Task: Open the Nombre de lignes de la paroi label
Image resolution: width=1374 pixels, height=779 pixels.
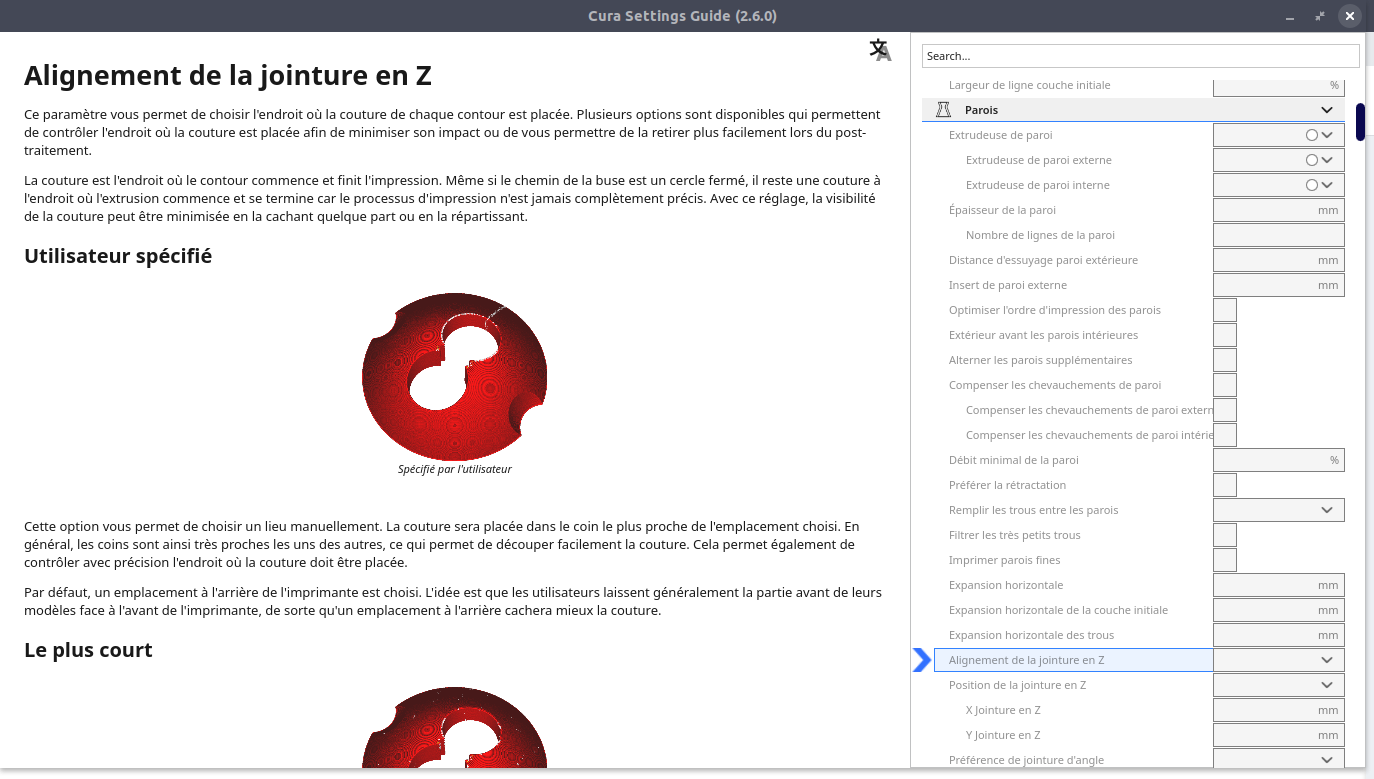Action: tap(1040, 235)
